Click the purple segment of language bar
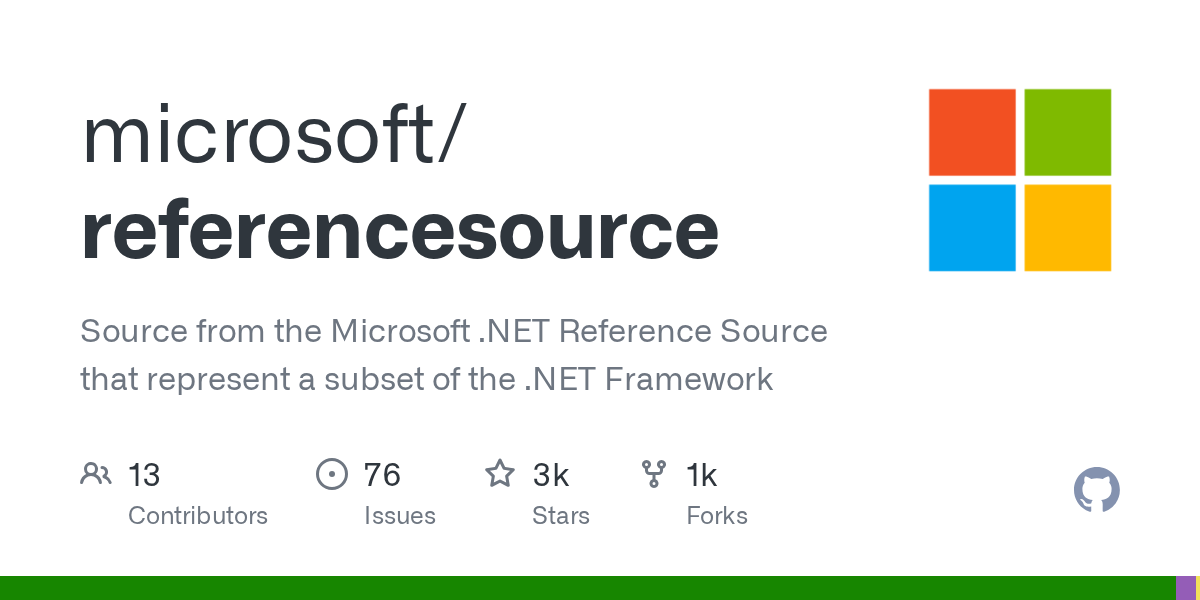 click(1185, 588)
